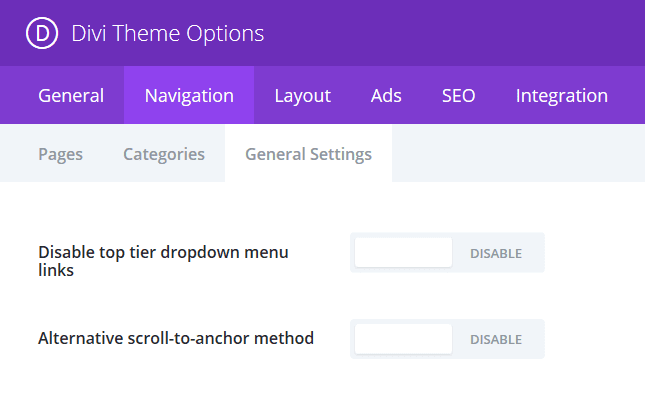The height and width of the screenshot is (397, 645).
Task: Click the Divi Theme Options title
Action: 167,33
